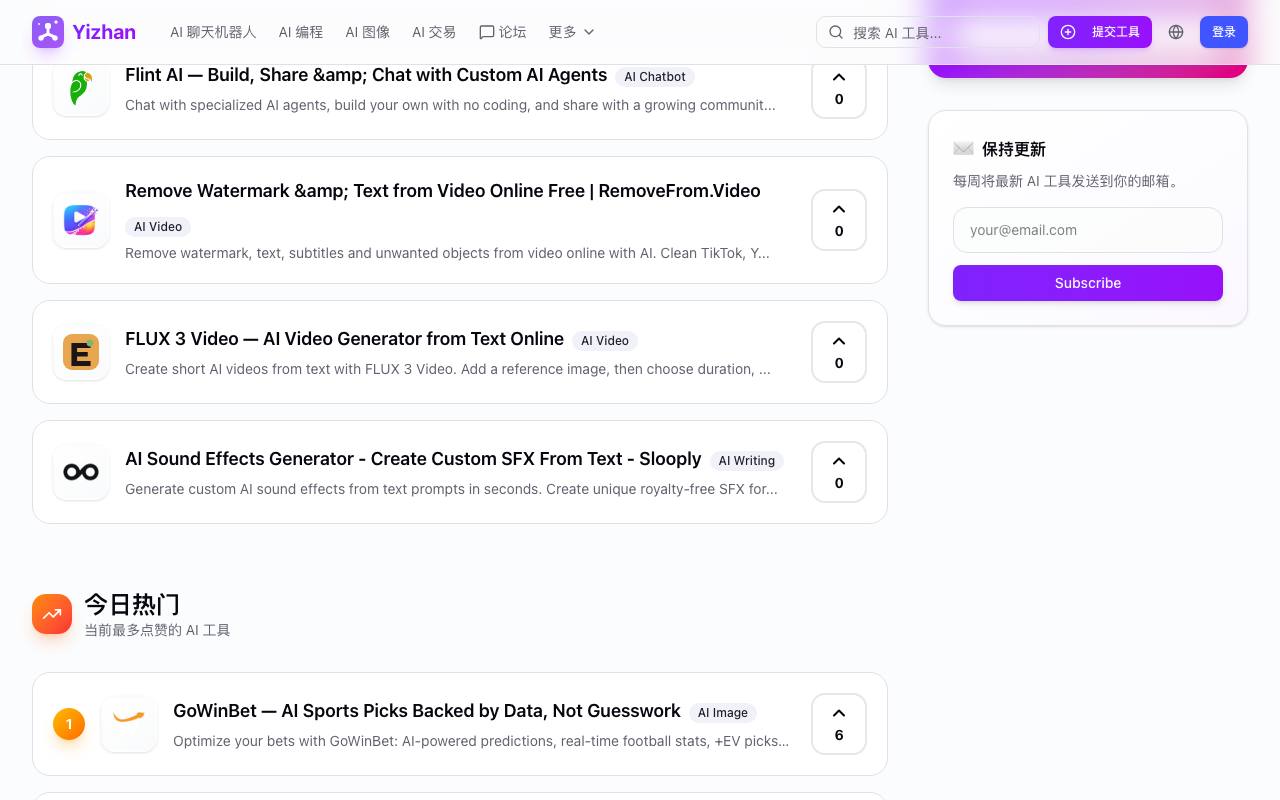Open the language globe icon
This screenshot has height=800, width=1280.
[1176, 32]
